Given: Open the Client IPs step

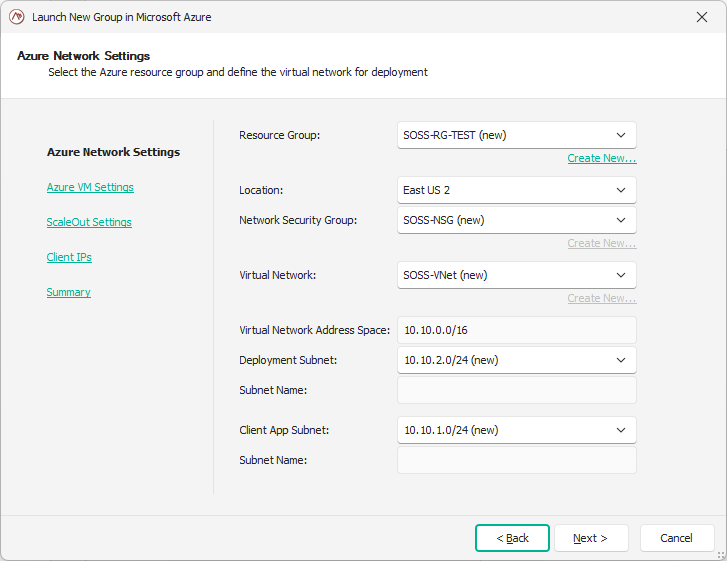Looking at the screenshot, I should pyautogui.click(x=69, y=257).
